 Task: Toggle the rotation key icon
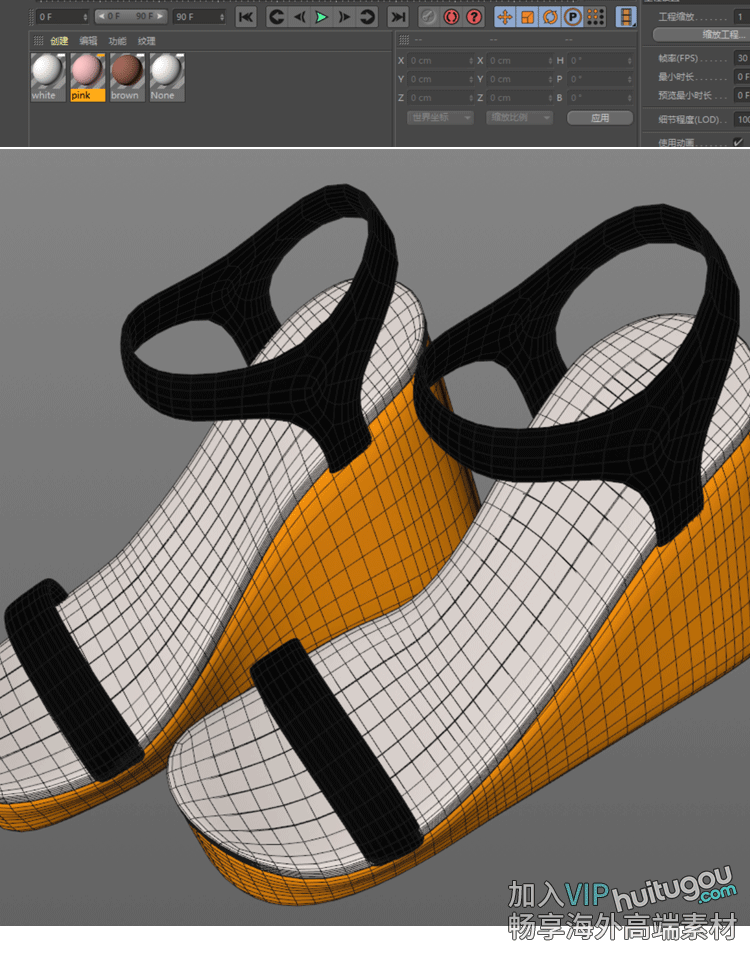tap(549, 17)
